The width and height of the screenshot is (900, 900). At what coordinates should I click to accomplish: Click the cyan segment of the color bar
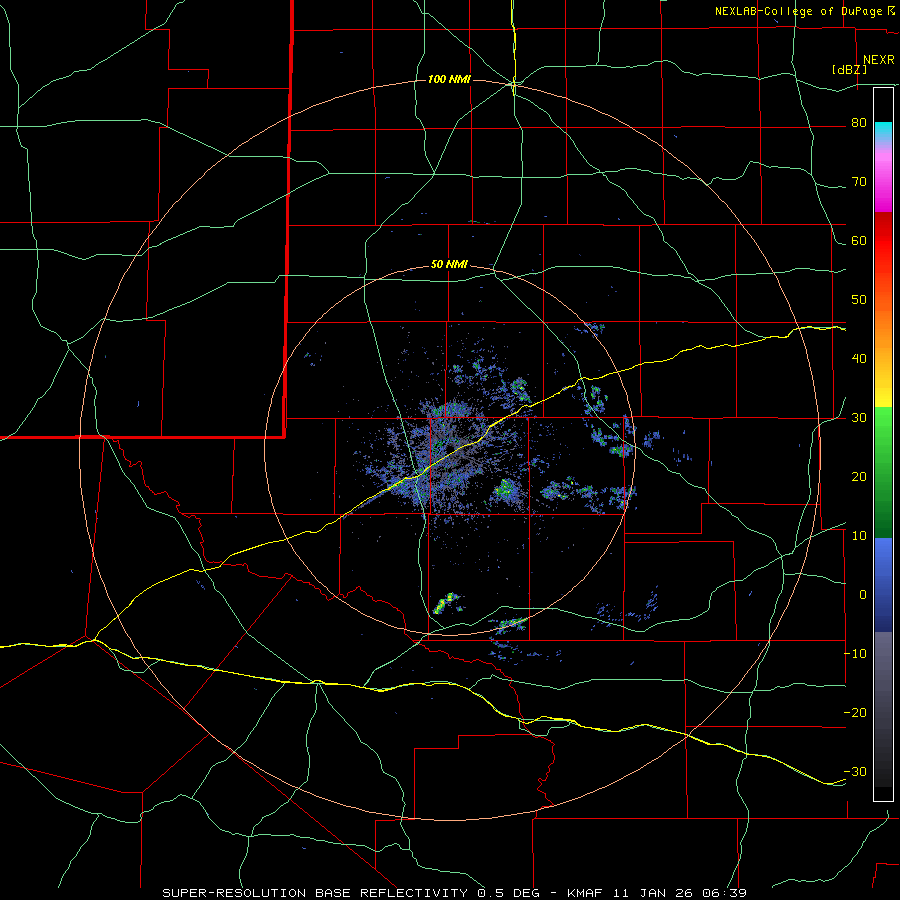tap(883, 131)
